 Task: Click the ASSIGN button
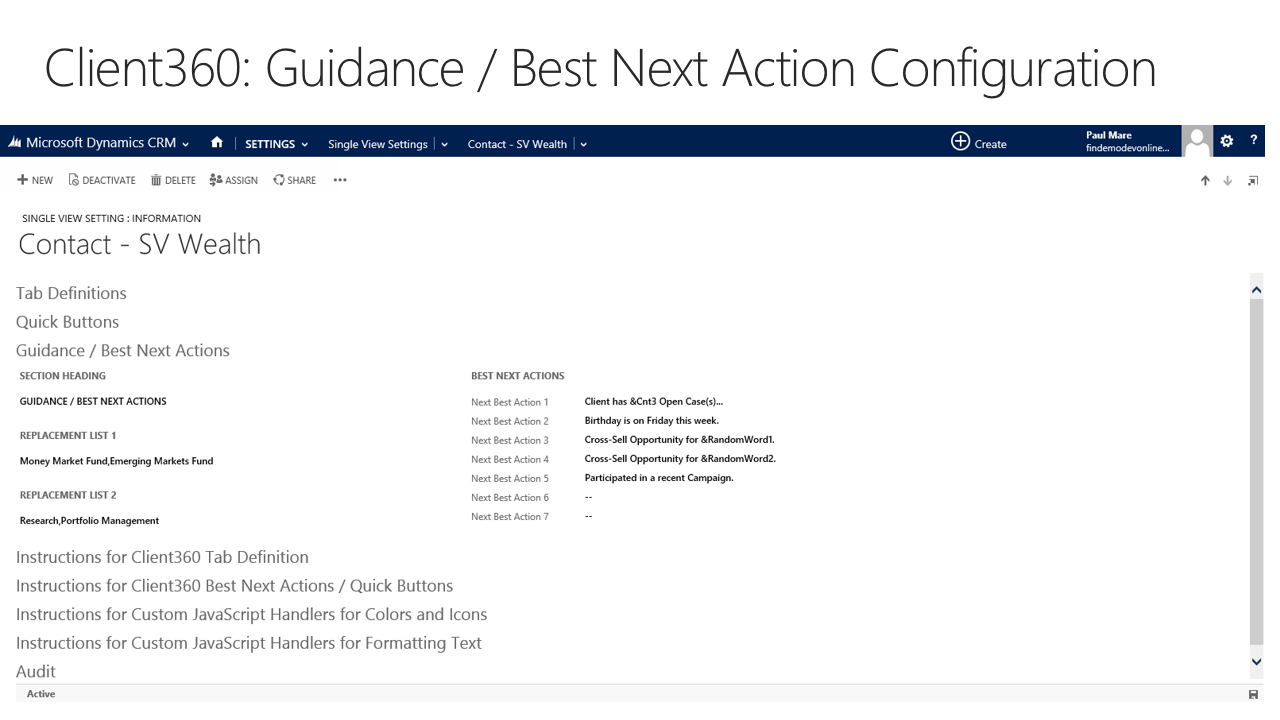tap(234, 180)
